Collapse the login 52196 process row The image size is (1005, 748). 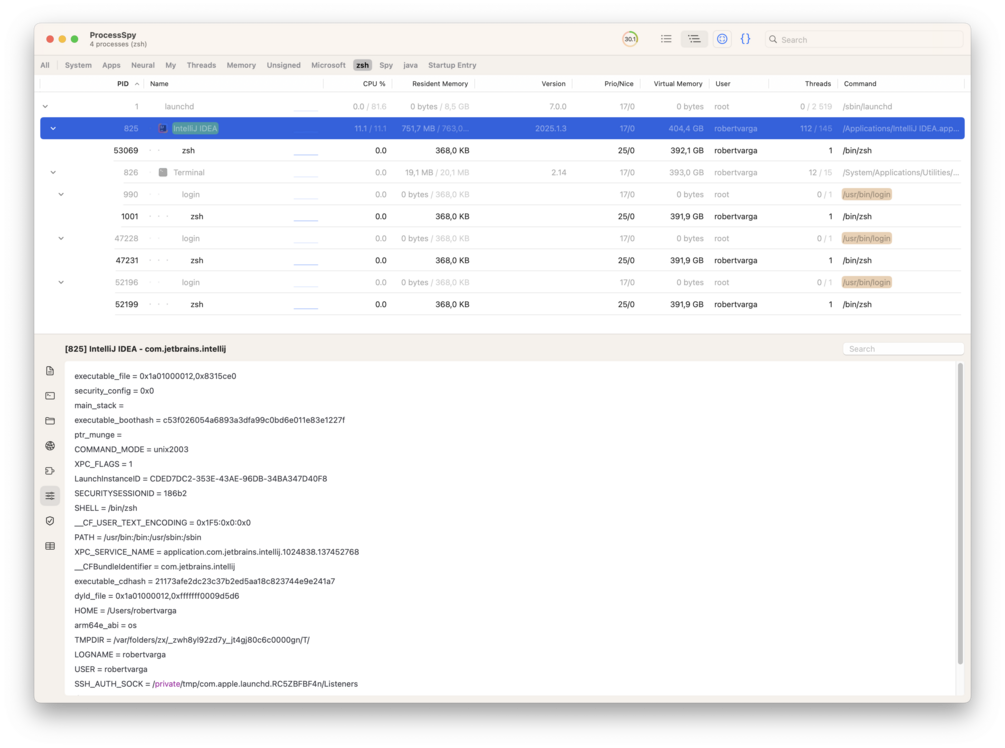[x=61, y=283]
